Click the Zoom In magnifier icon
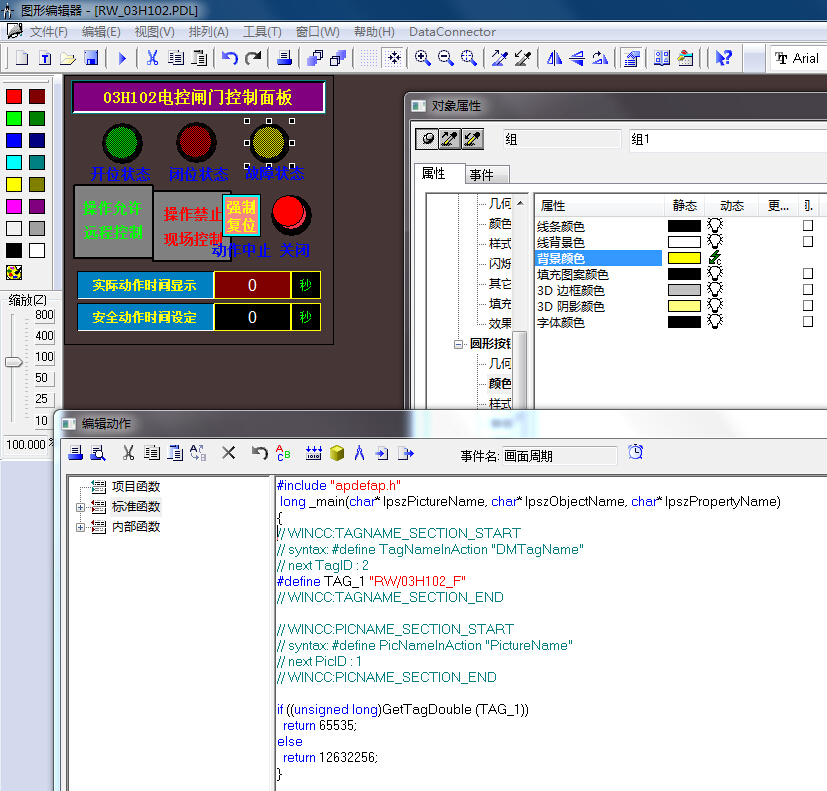Viewport: 827px width, 791px height. (423, 59)
